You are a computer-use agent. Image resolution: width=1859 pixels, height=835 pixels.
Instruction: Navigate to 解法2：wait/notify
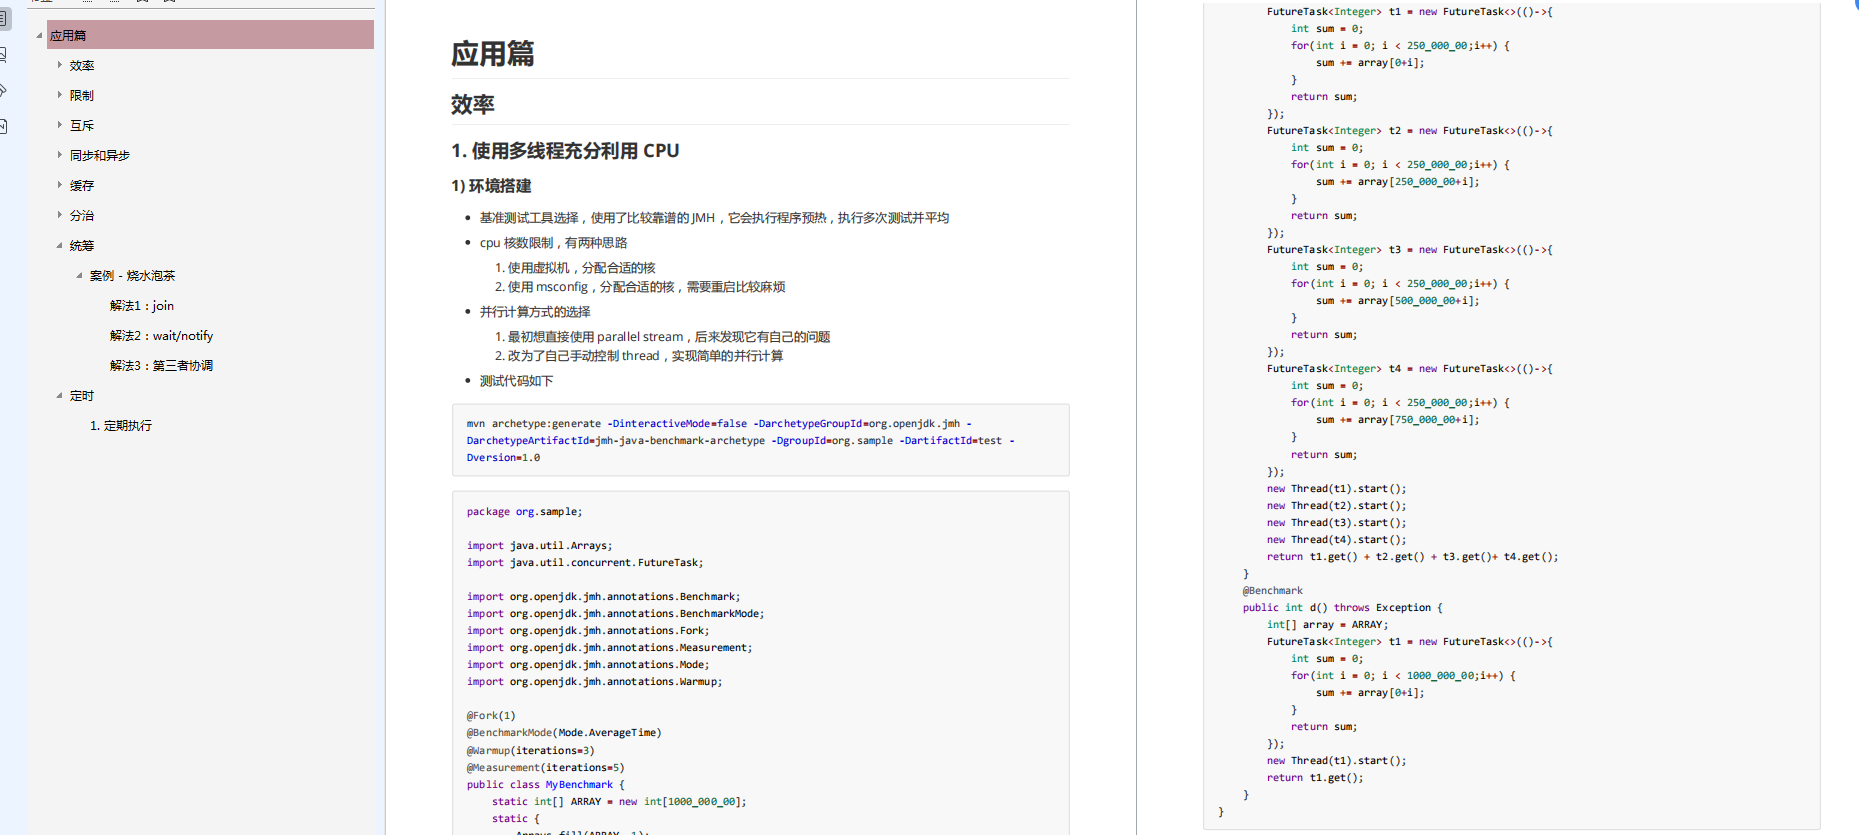pos(161,335)
